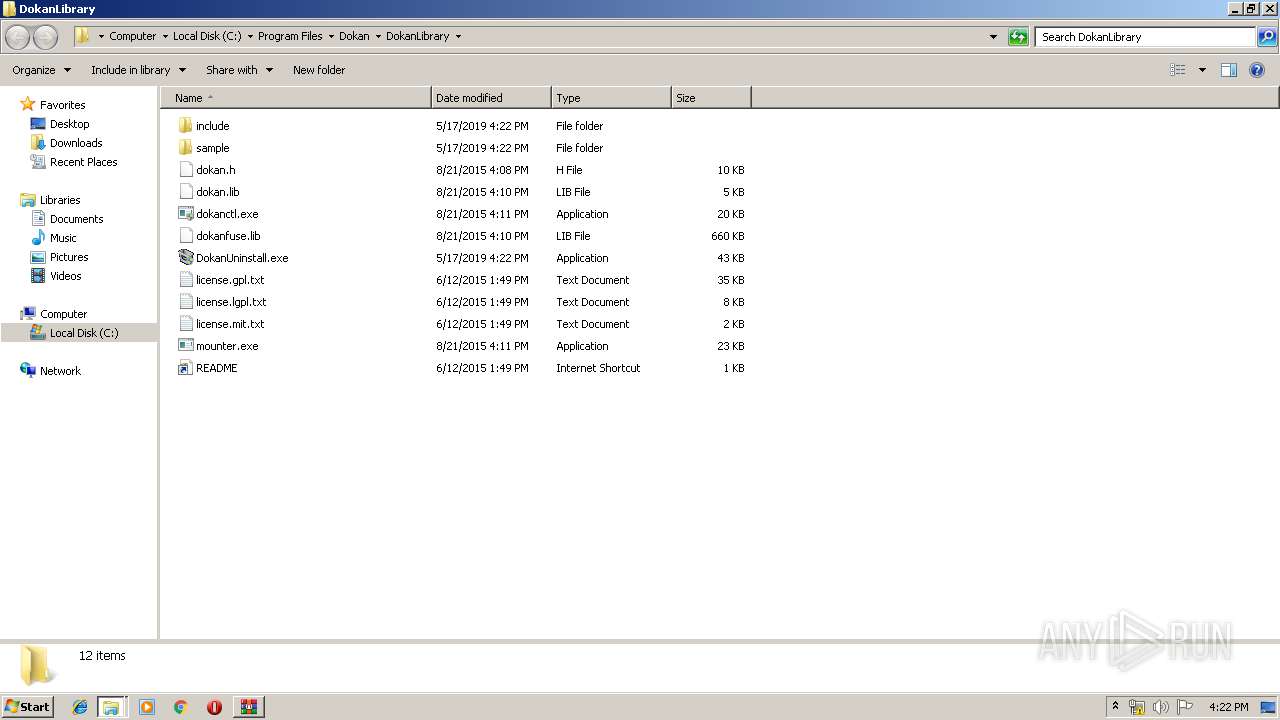Expand the Program Files breadcrumb arrow

(331, 37)
